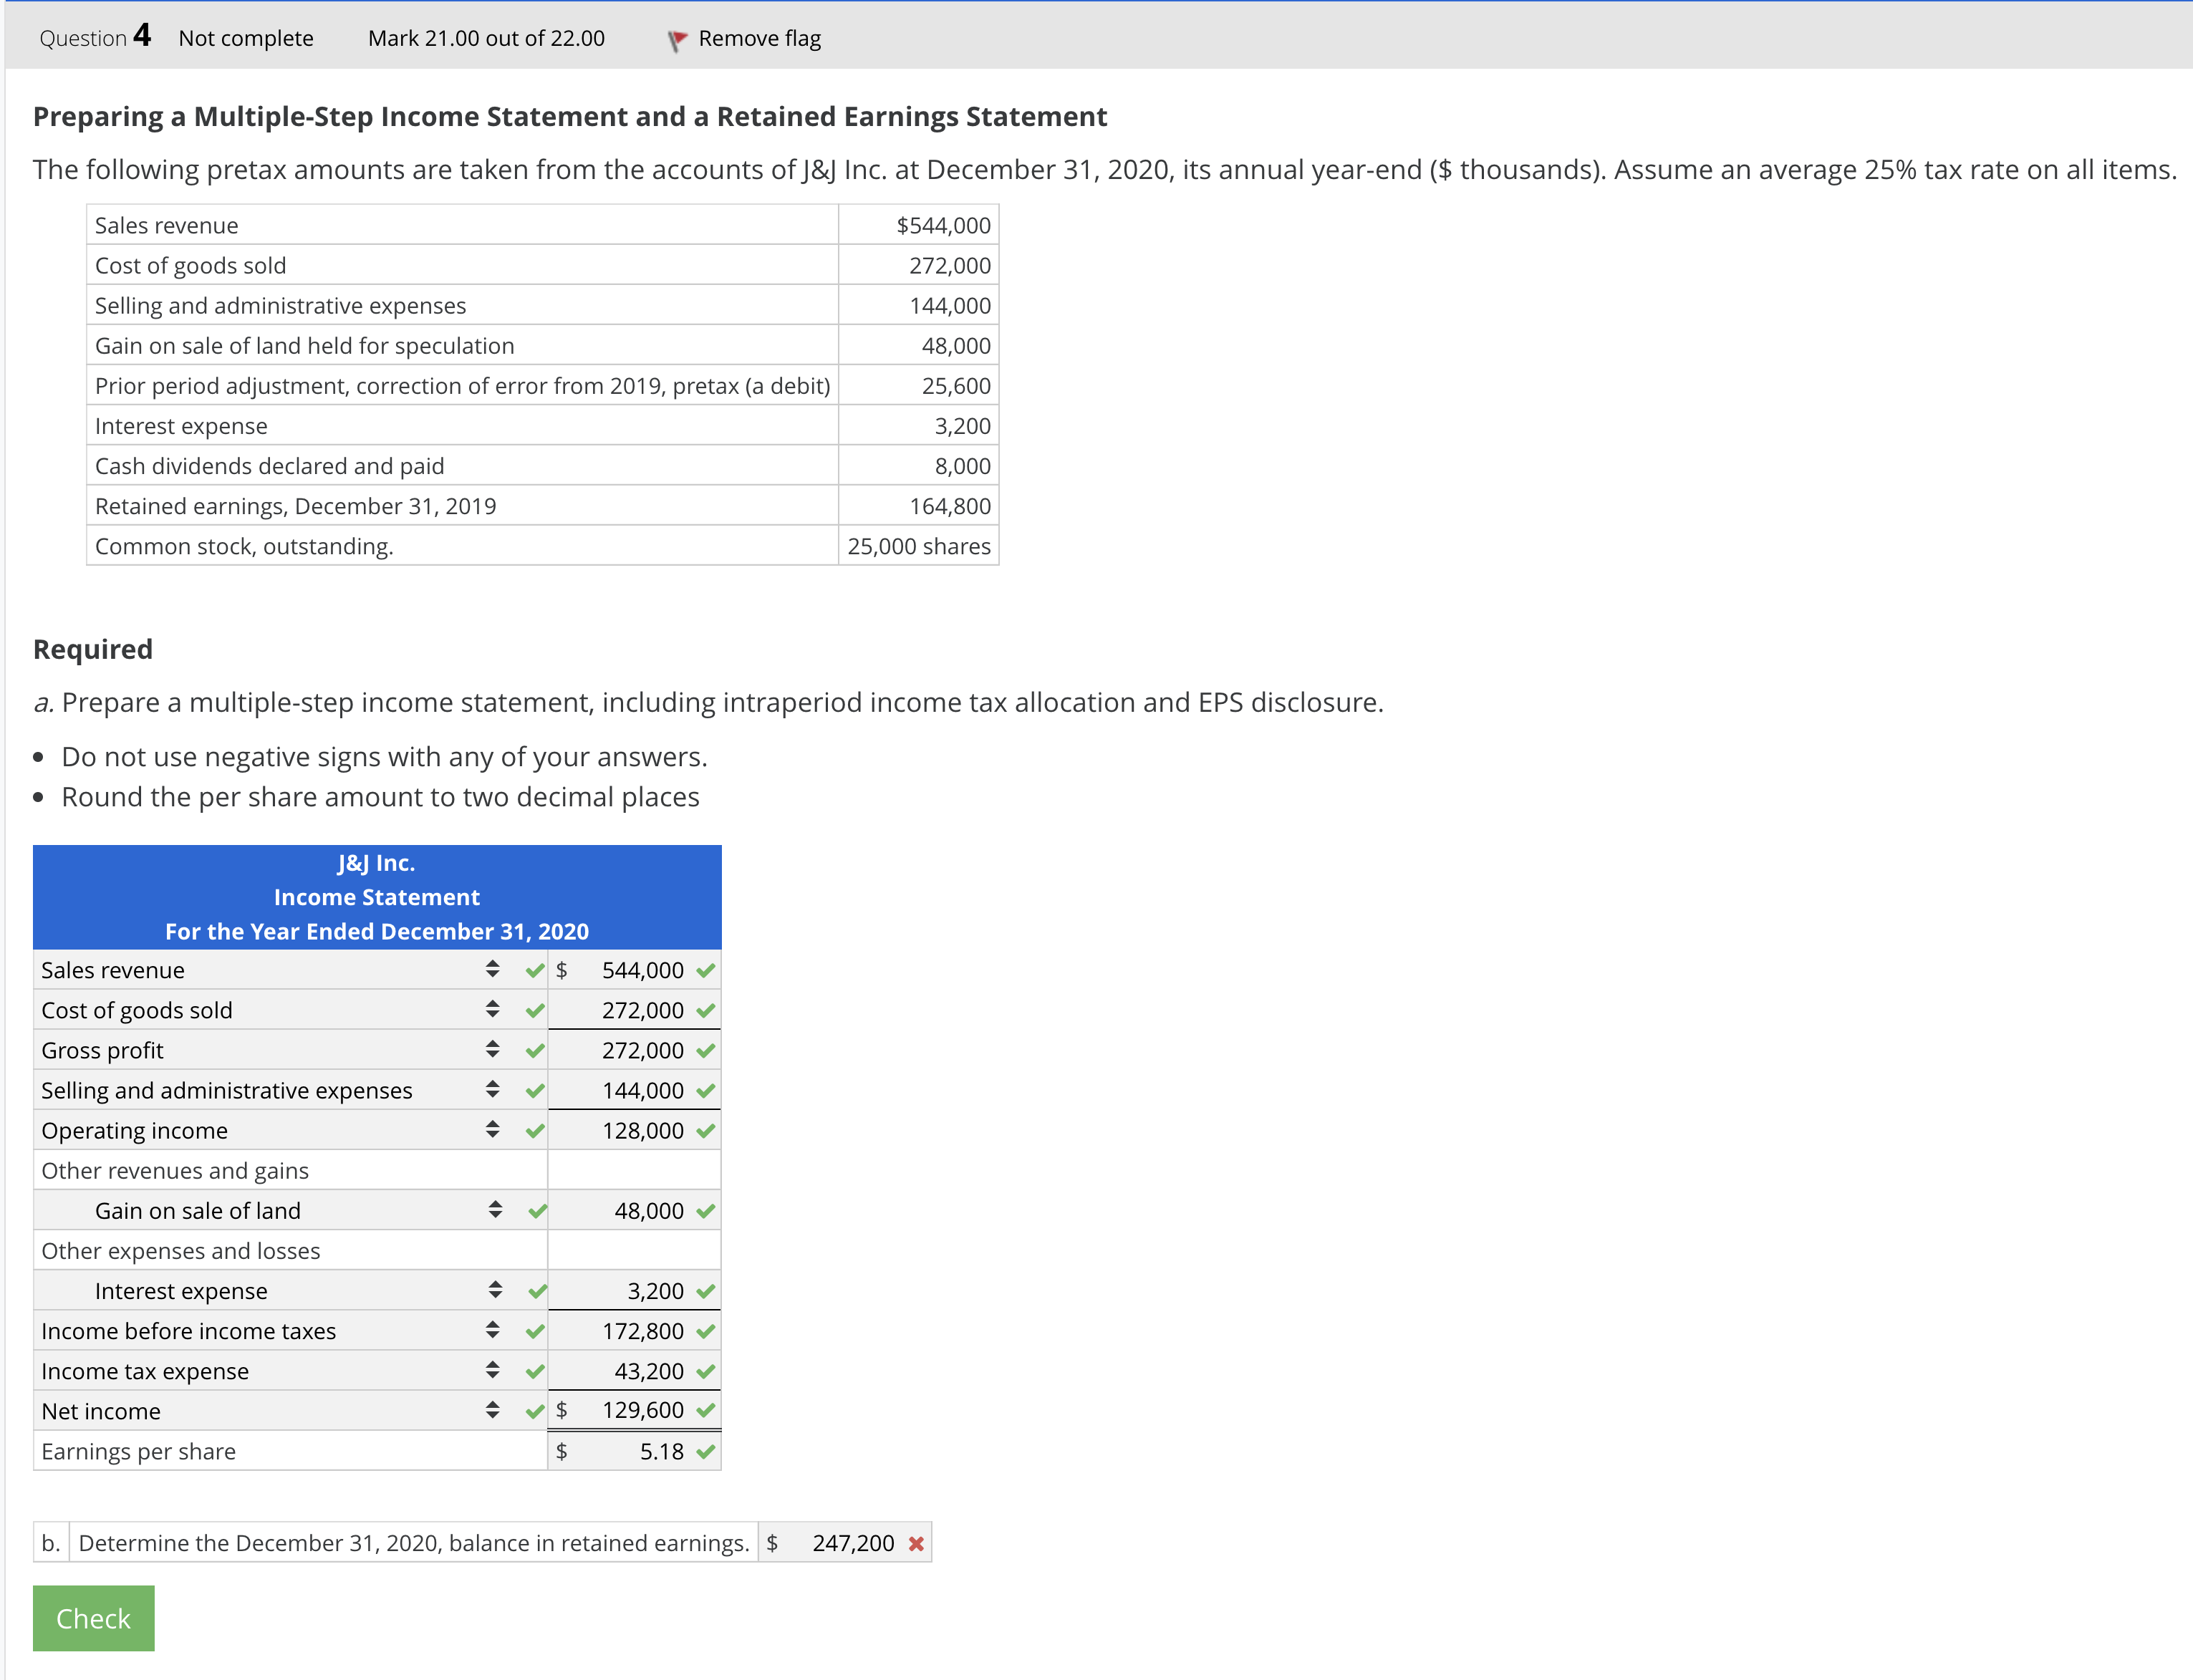Click the green checkmark beside Earnings per share
Viewport: 2193px width, 1680px height.
click(x=707, y=1451)
